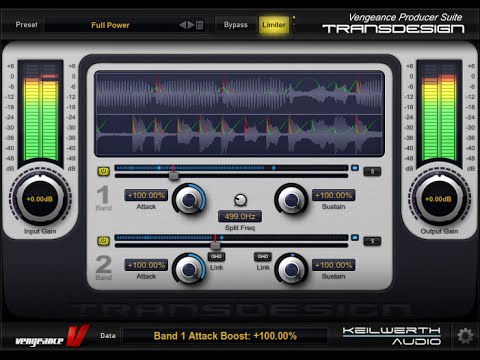Toggle the Attack Link chain button
Image resolution: width=480 pixels, height=360 pixels.
216,256
